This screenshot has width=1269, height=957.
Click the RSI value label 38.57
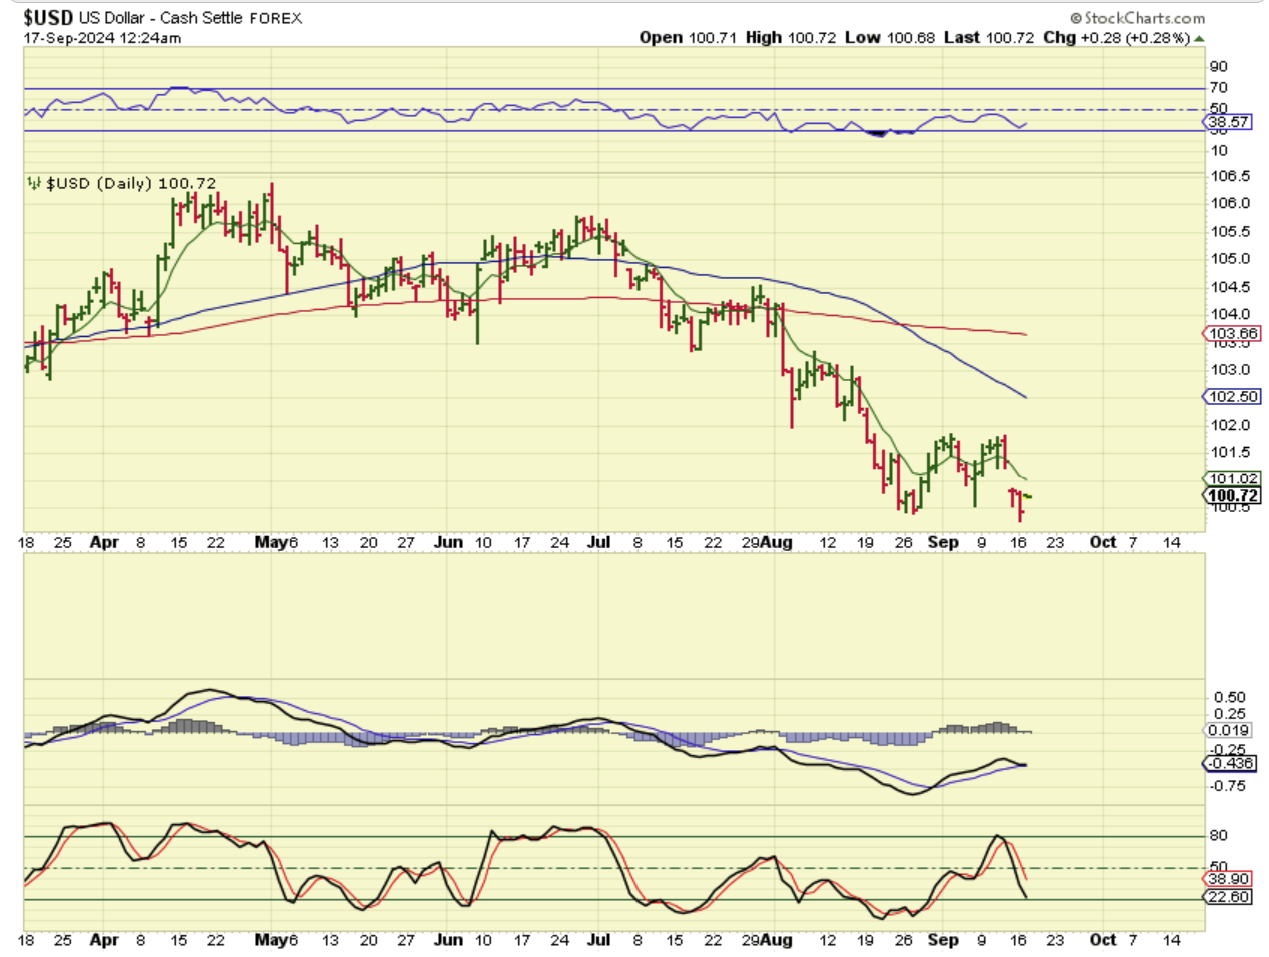(x=1228, y=122)
